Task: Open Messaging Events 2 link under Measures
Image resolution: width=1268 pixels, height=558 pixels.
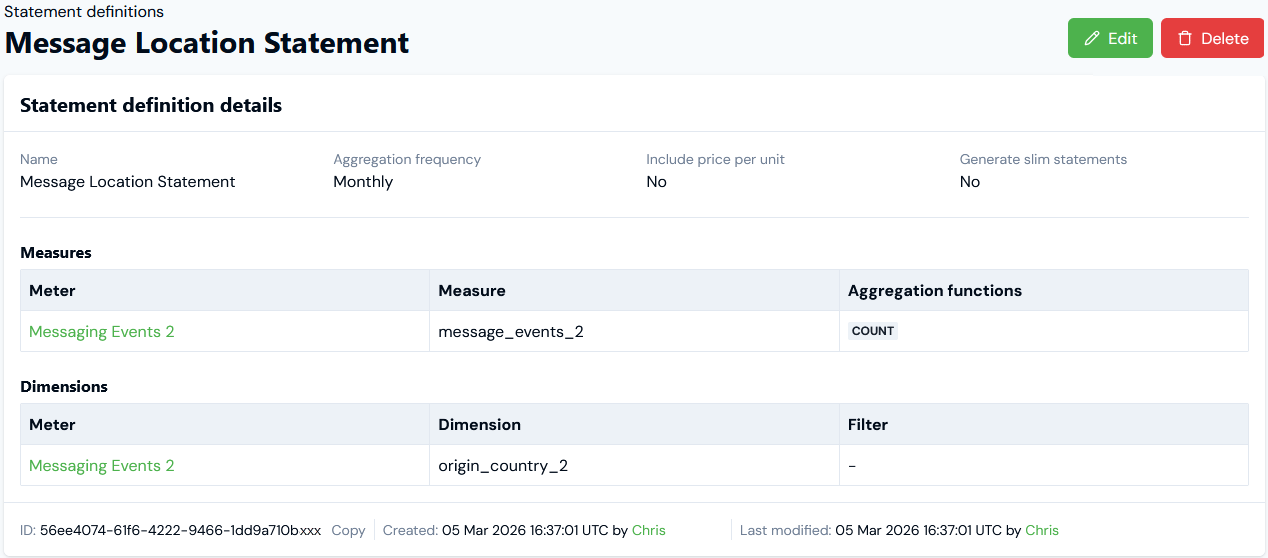Action: point(102,331)
